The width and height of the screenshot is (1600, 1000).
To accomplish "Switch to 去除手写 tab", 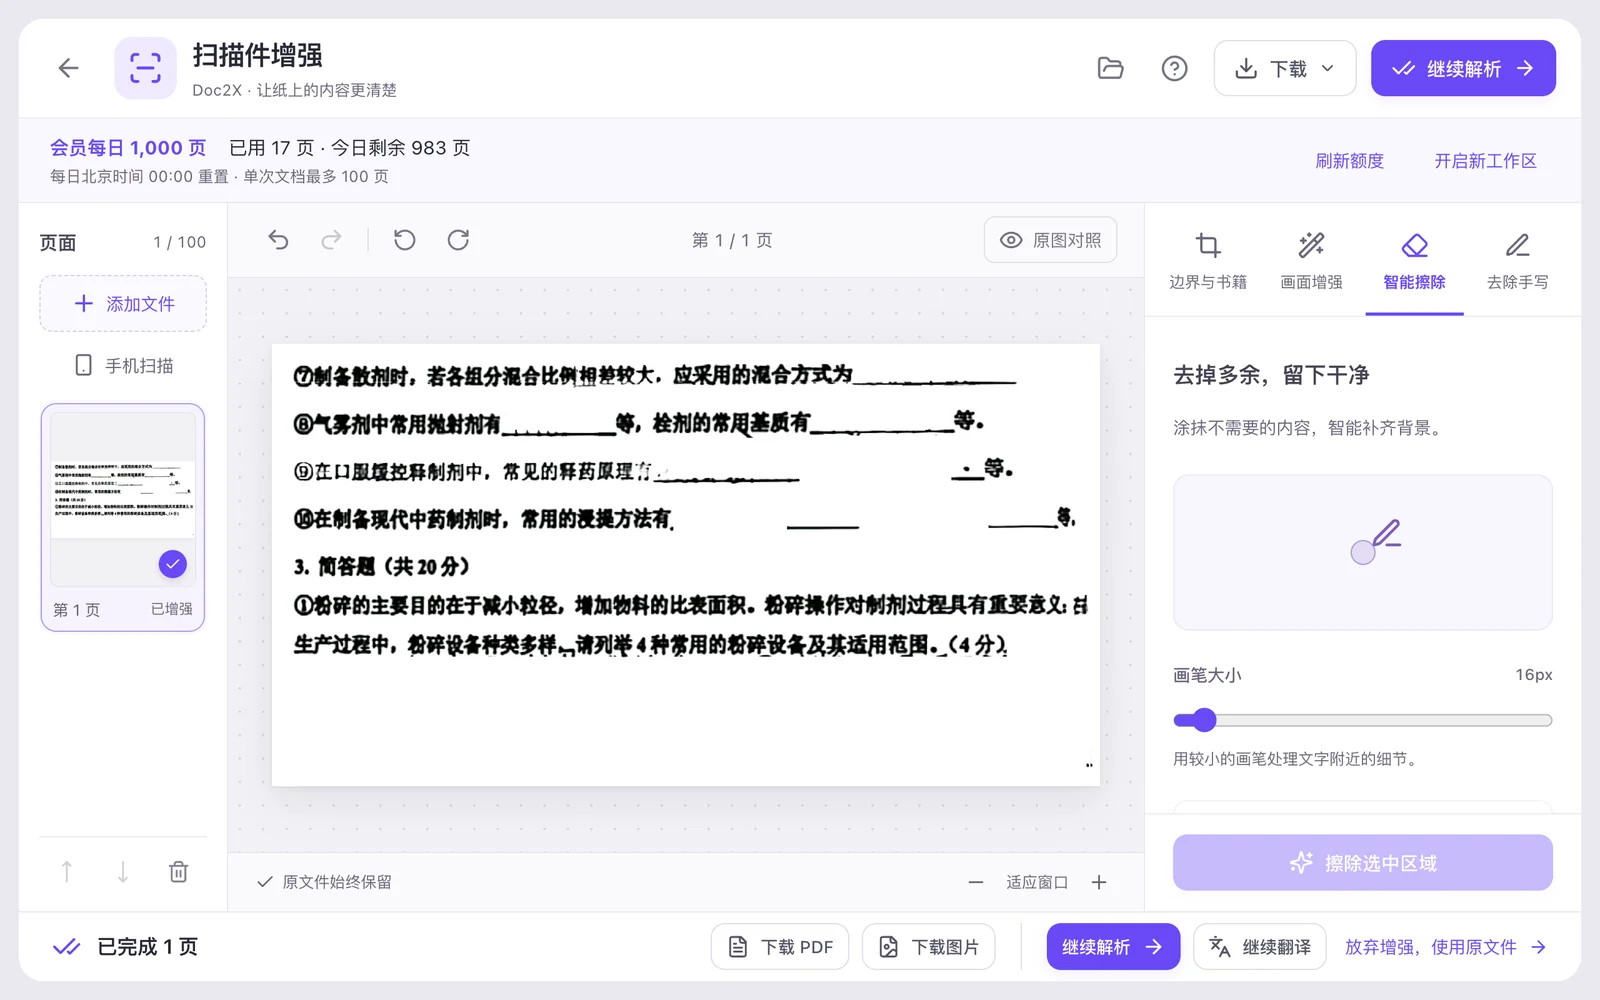I will [x=1517, y=263].
